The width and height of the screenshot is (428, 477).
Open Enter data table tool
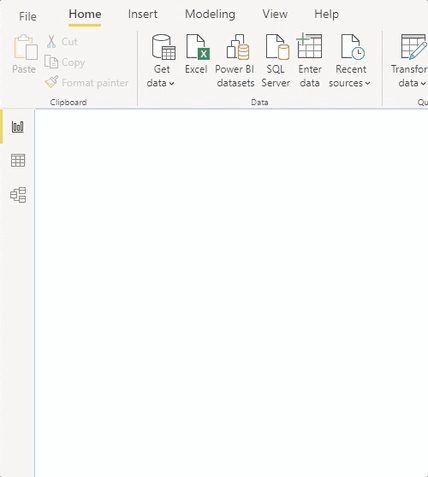(310, 61)
